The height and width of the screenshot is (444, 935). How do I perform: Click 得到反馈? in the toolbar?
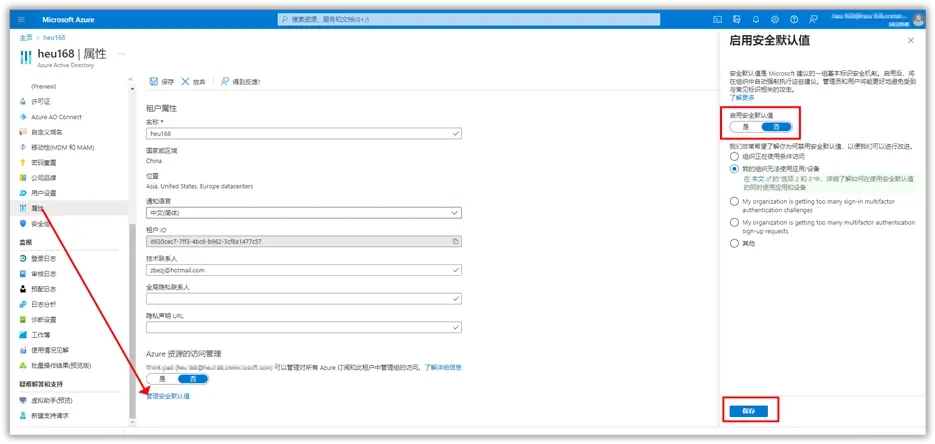coord(240,82)
